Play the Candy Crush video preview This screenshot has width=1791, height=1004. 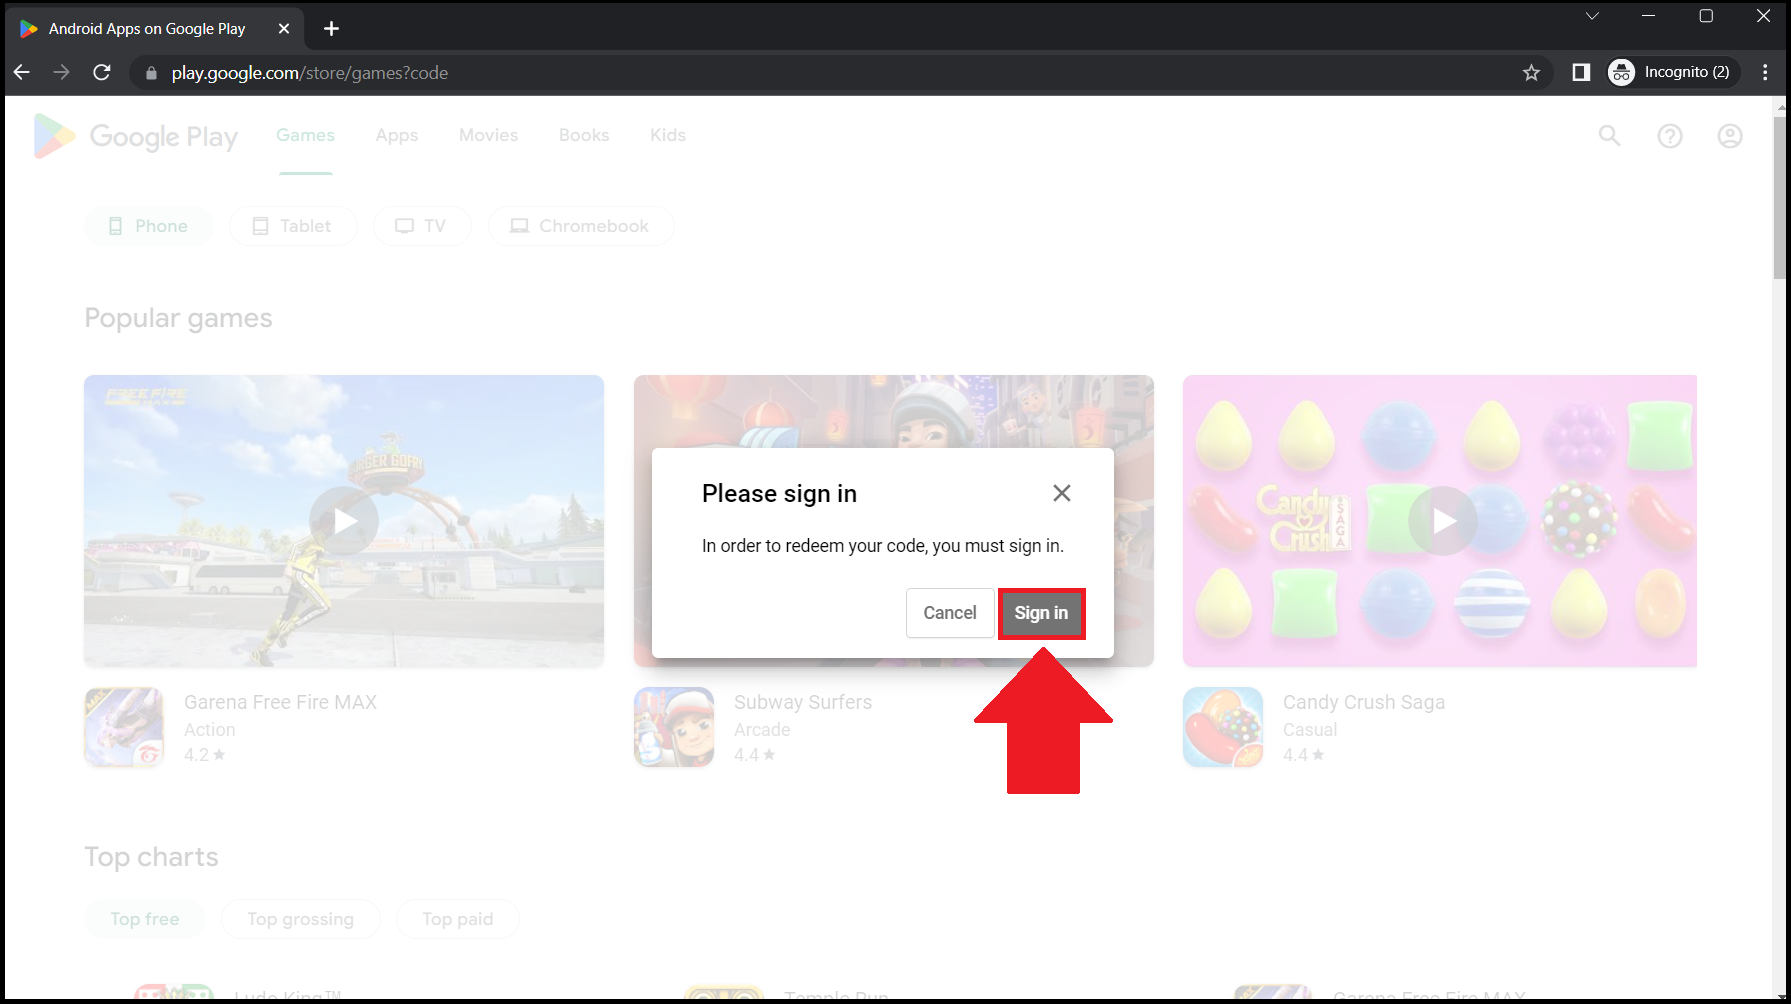[1443, 521]
